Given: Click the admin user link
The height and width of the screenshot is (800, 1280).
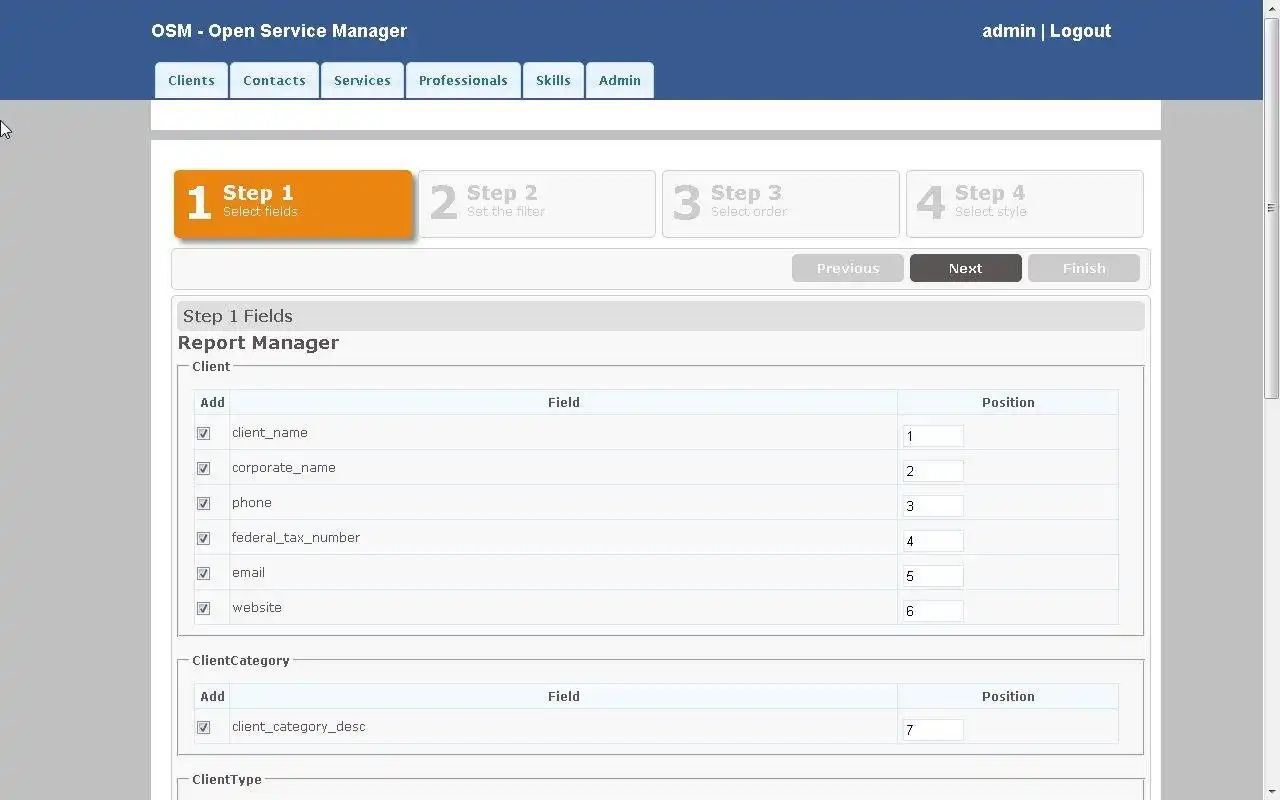Looking at the screenshot, I should 1008,31.
